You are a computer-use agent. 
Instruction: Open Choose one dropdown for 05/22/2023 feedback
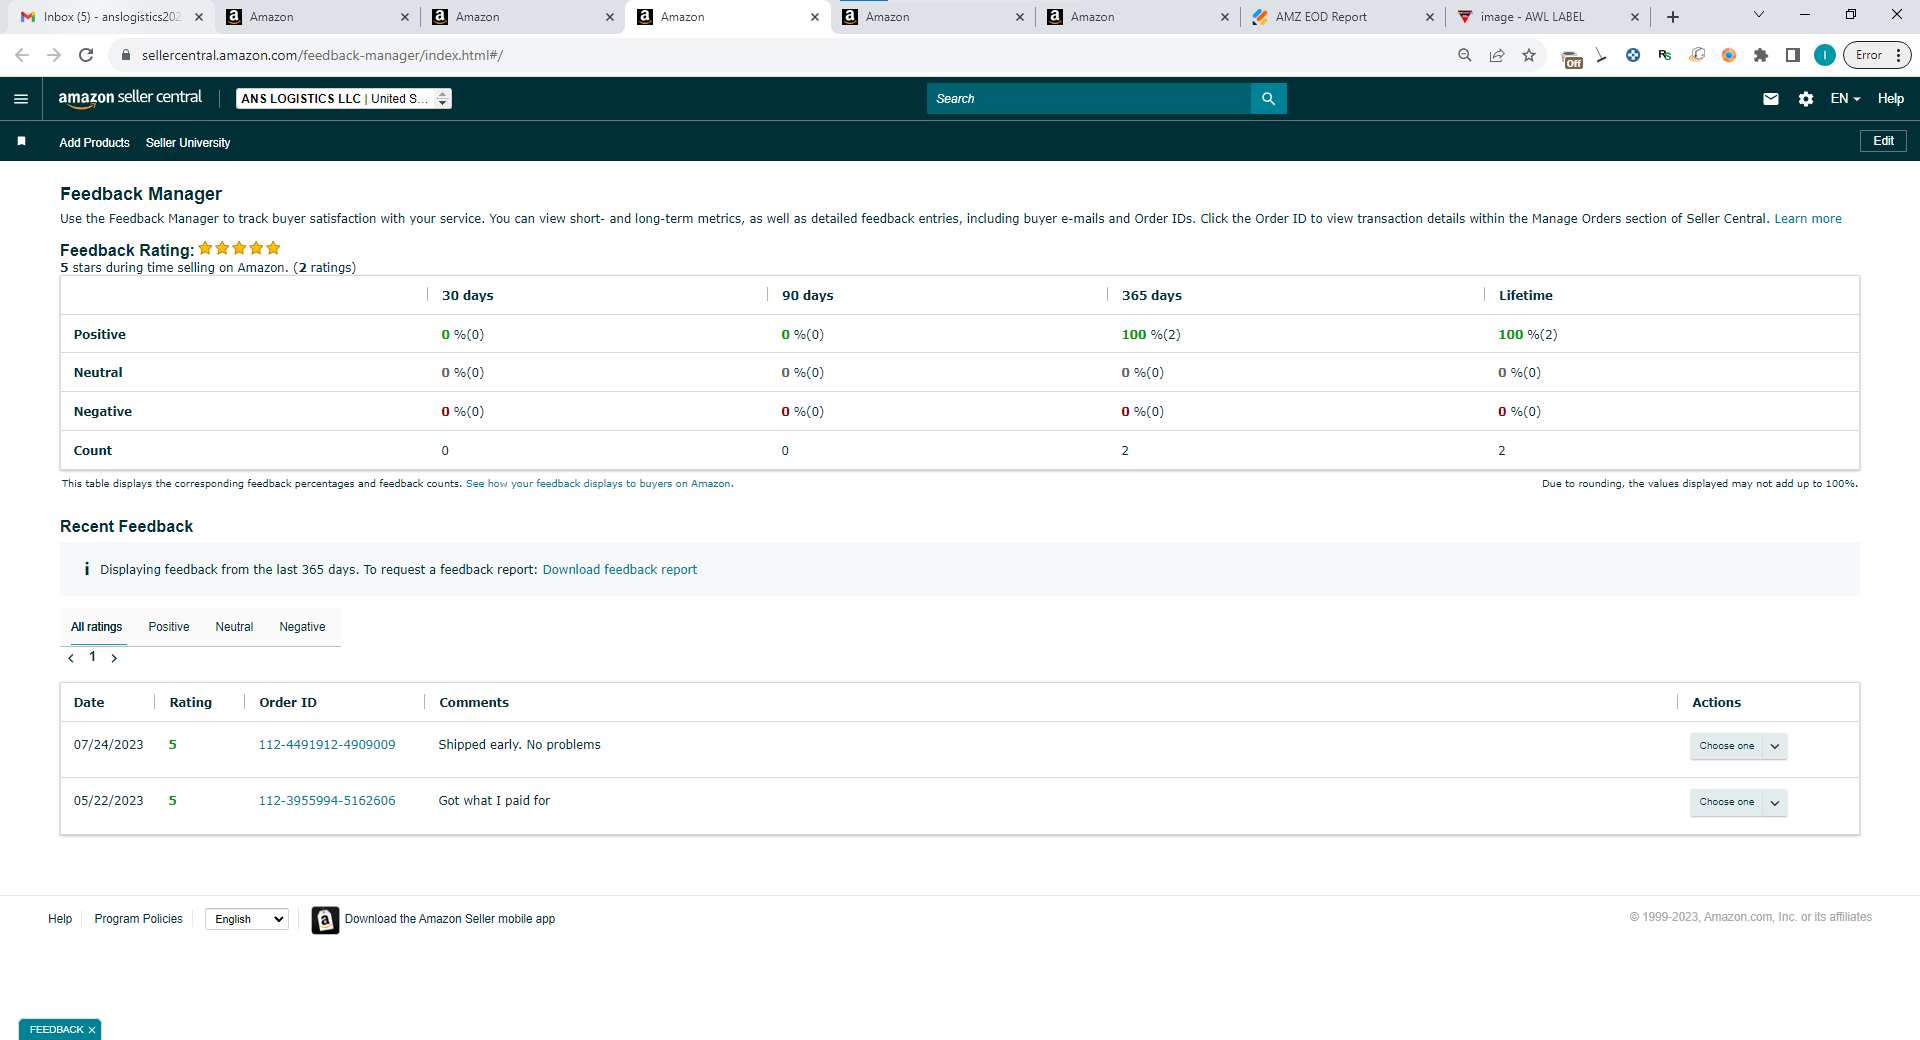pyautogui.click(x=1738, y=802)
